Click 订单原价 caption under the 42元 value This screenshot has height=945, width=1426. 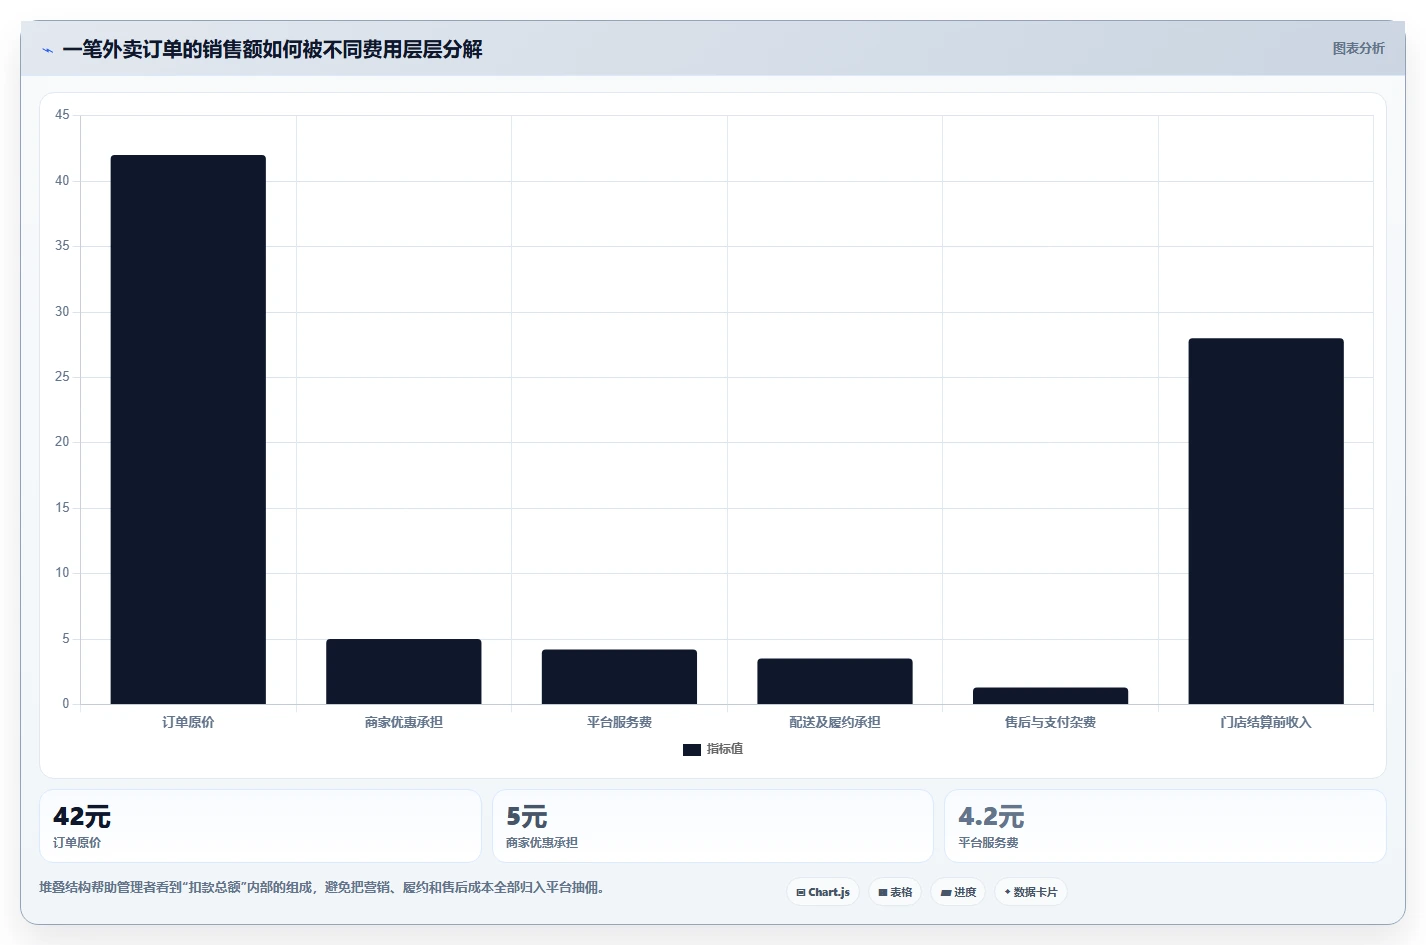[77, 843]
